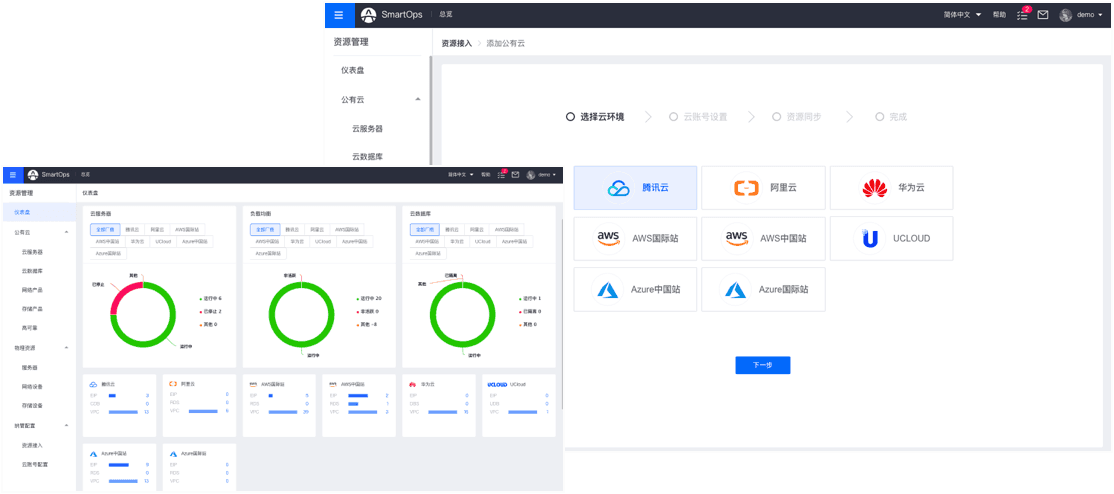The height and width of the screenshot is (494, 1114).
Task: Open 云数据库 in the 添加公有云 window sidebar
Action: click(x=367, y=157)
